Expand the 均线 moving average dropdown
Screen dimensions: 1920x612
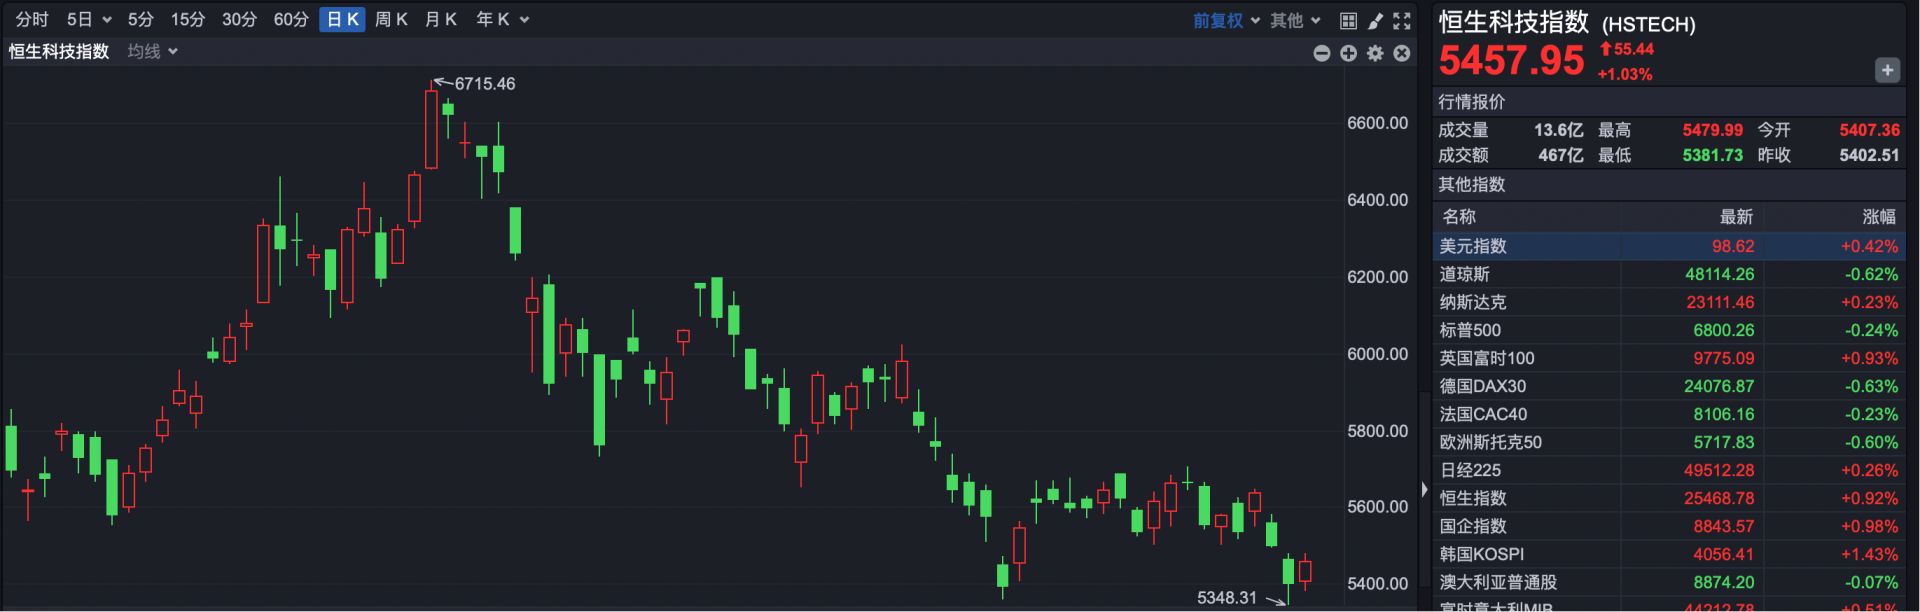(x=152, y=51)
